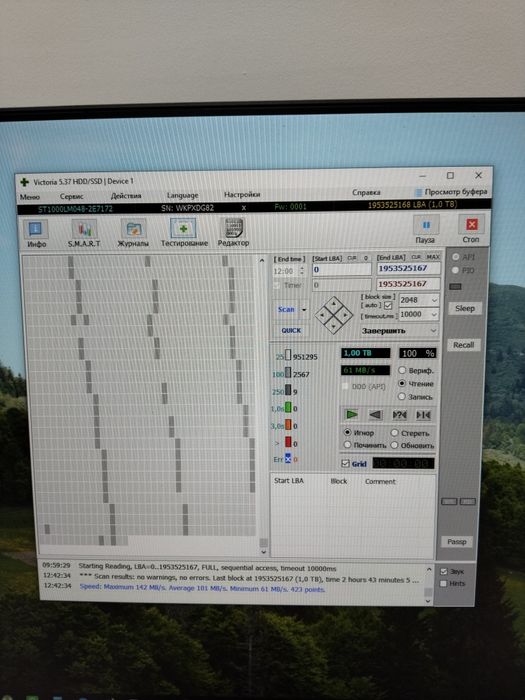Open the Инфо drive information toolbar icon
The height and width of the screenshot is (700, 525).
pyautogui.click(x=36, y=230)
